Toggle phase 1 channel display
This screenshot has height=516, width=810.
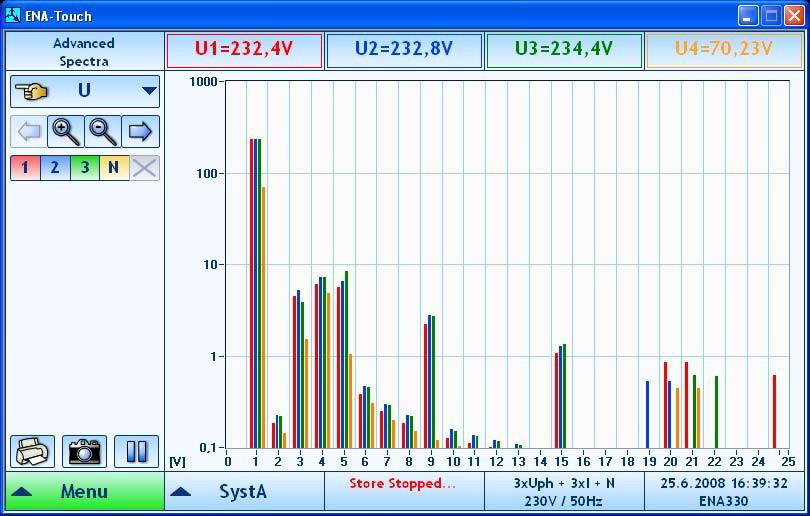pyautogui.click(x=25, y=167)
